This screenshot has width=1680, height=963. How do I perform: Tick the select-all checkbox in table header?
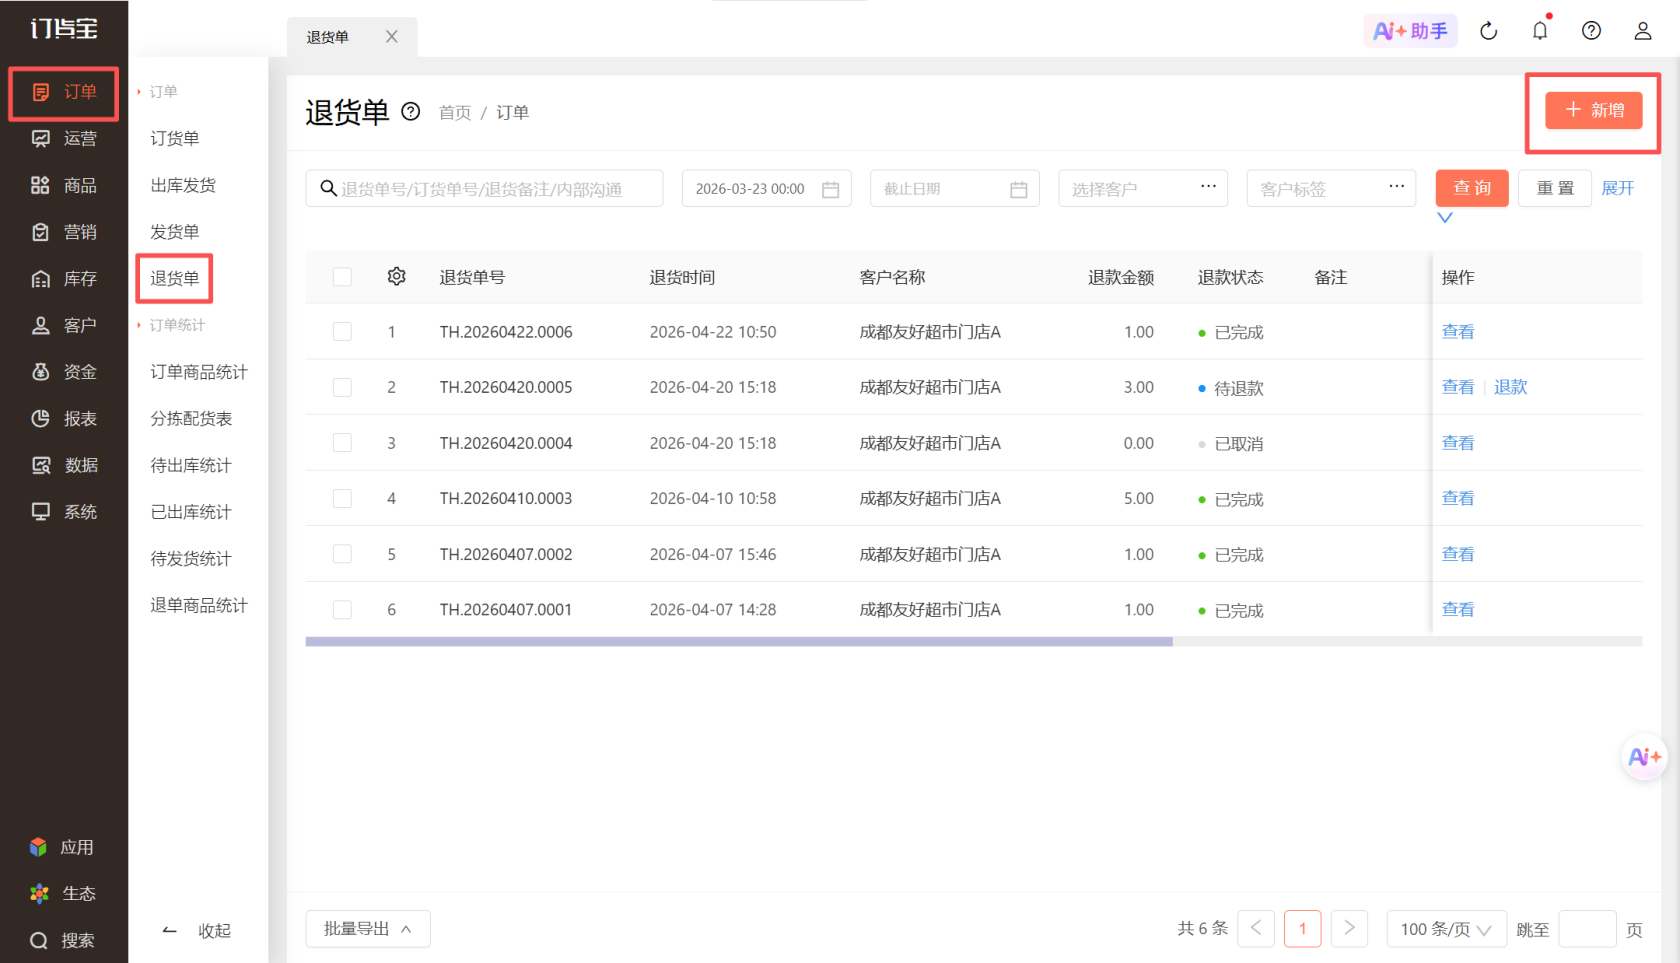pos(342,277)
